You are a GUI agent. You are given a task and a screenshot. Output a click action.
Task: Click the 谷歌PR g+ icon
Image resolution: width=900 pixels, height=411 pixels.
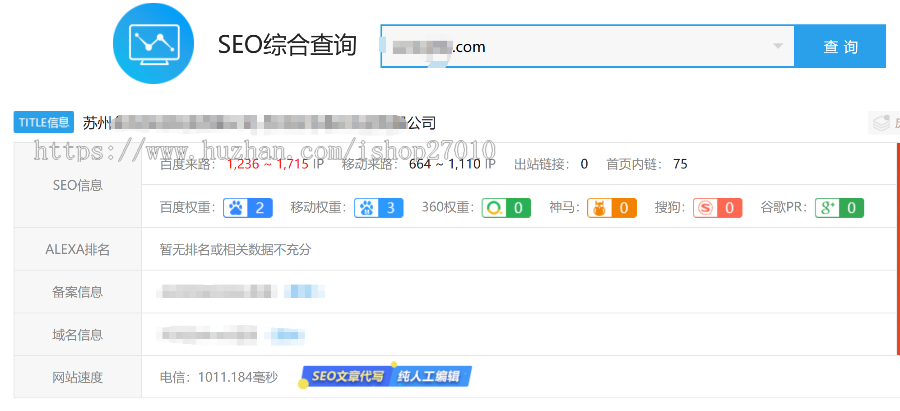pyautogui.click(x=827, y=207)
